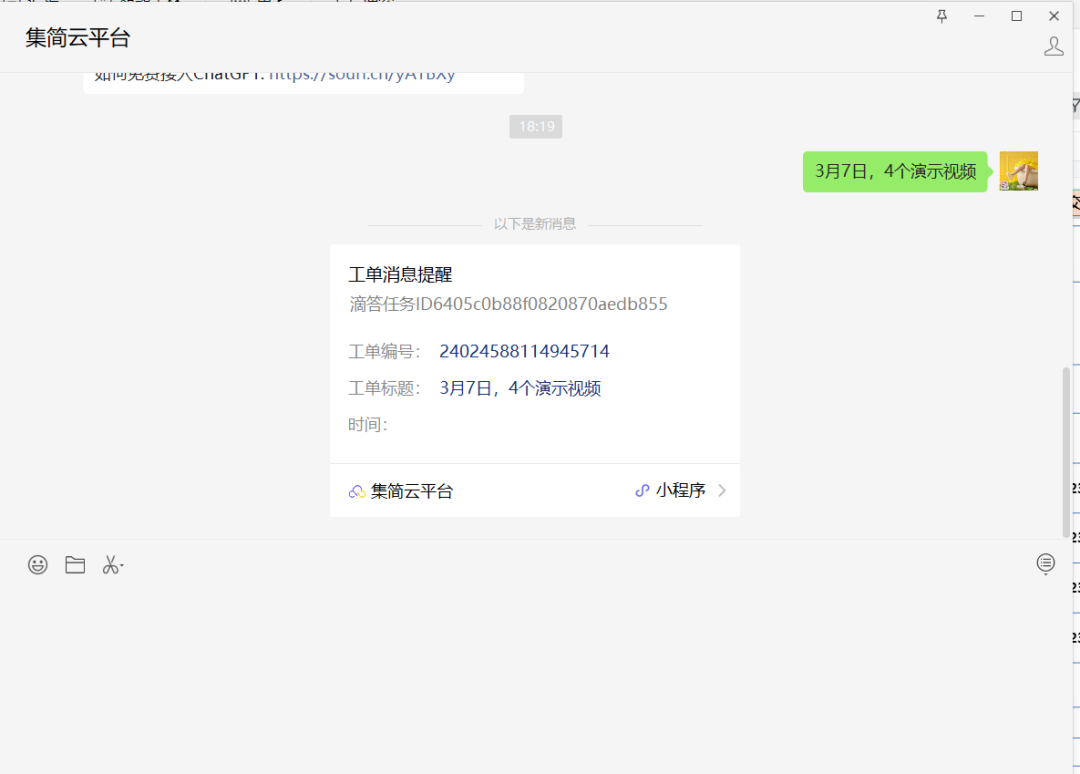
Task: Click the 集简云平台 cloud logo icon
Action: point(357,491)
